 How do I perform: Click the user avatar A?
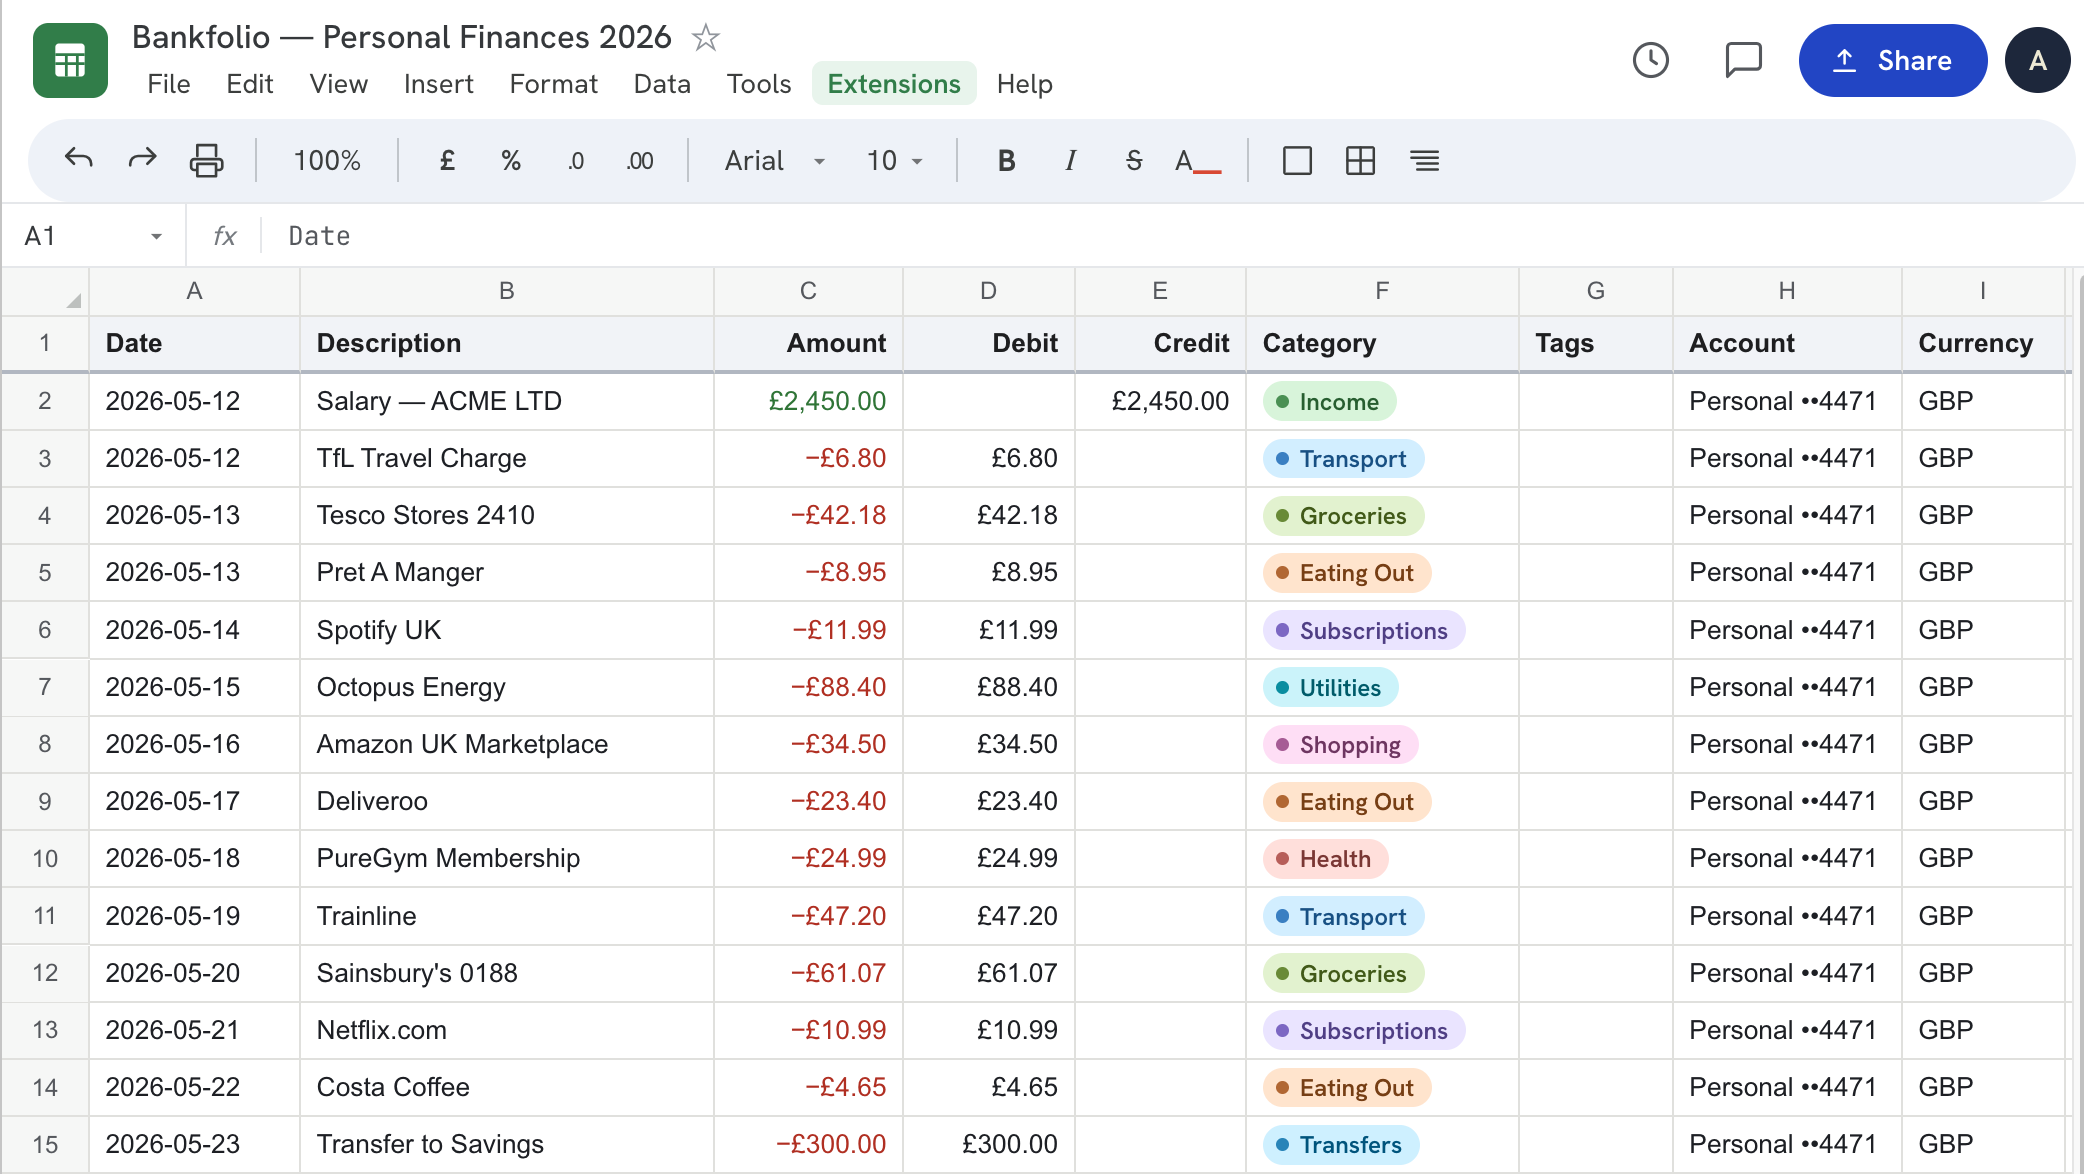pyautogui.click(x=2037, y=60)
